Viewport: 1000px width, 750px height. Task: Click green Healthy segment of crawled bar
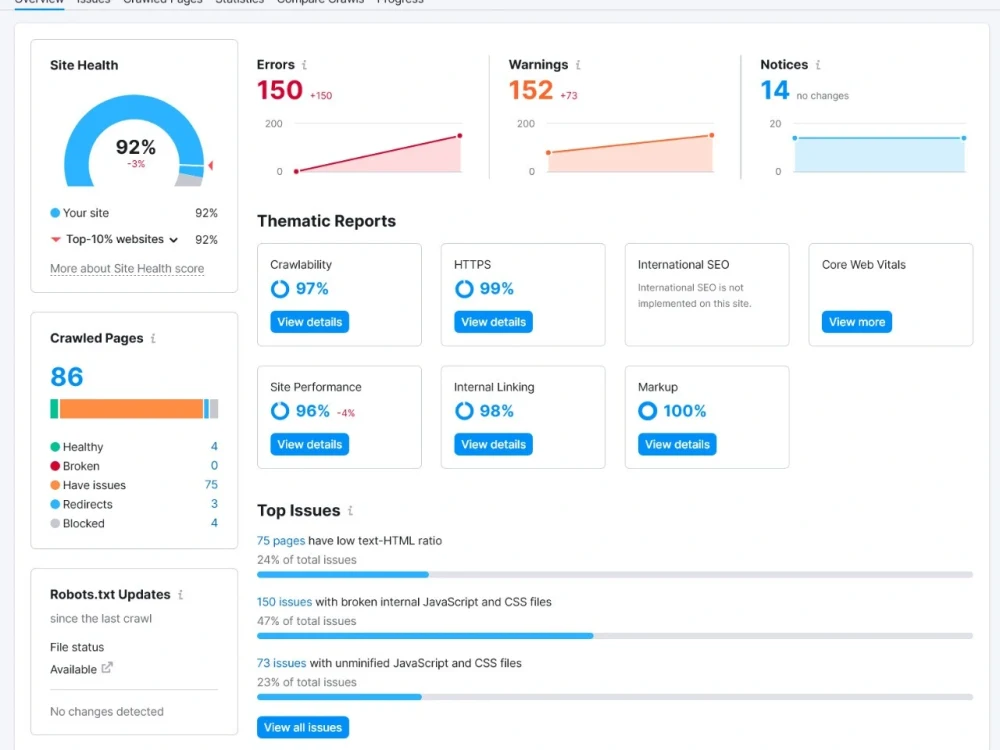click(54, 409)
